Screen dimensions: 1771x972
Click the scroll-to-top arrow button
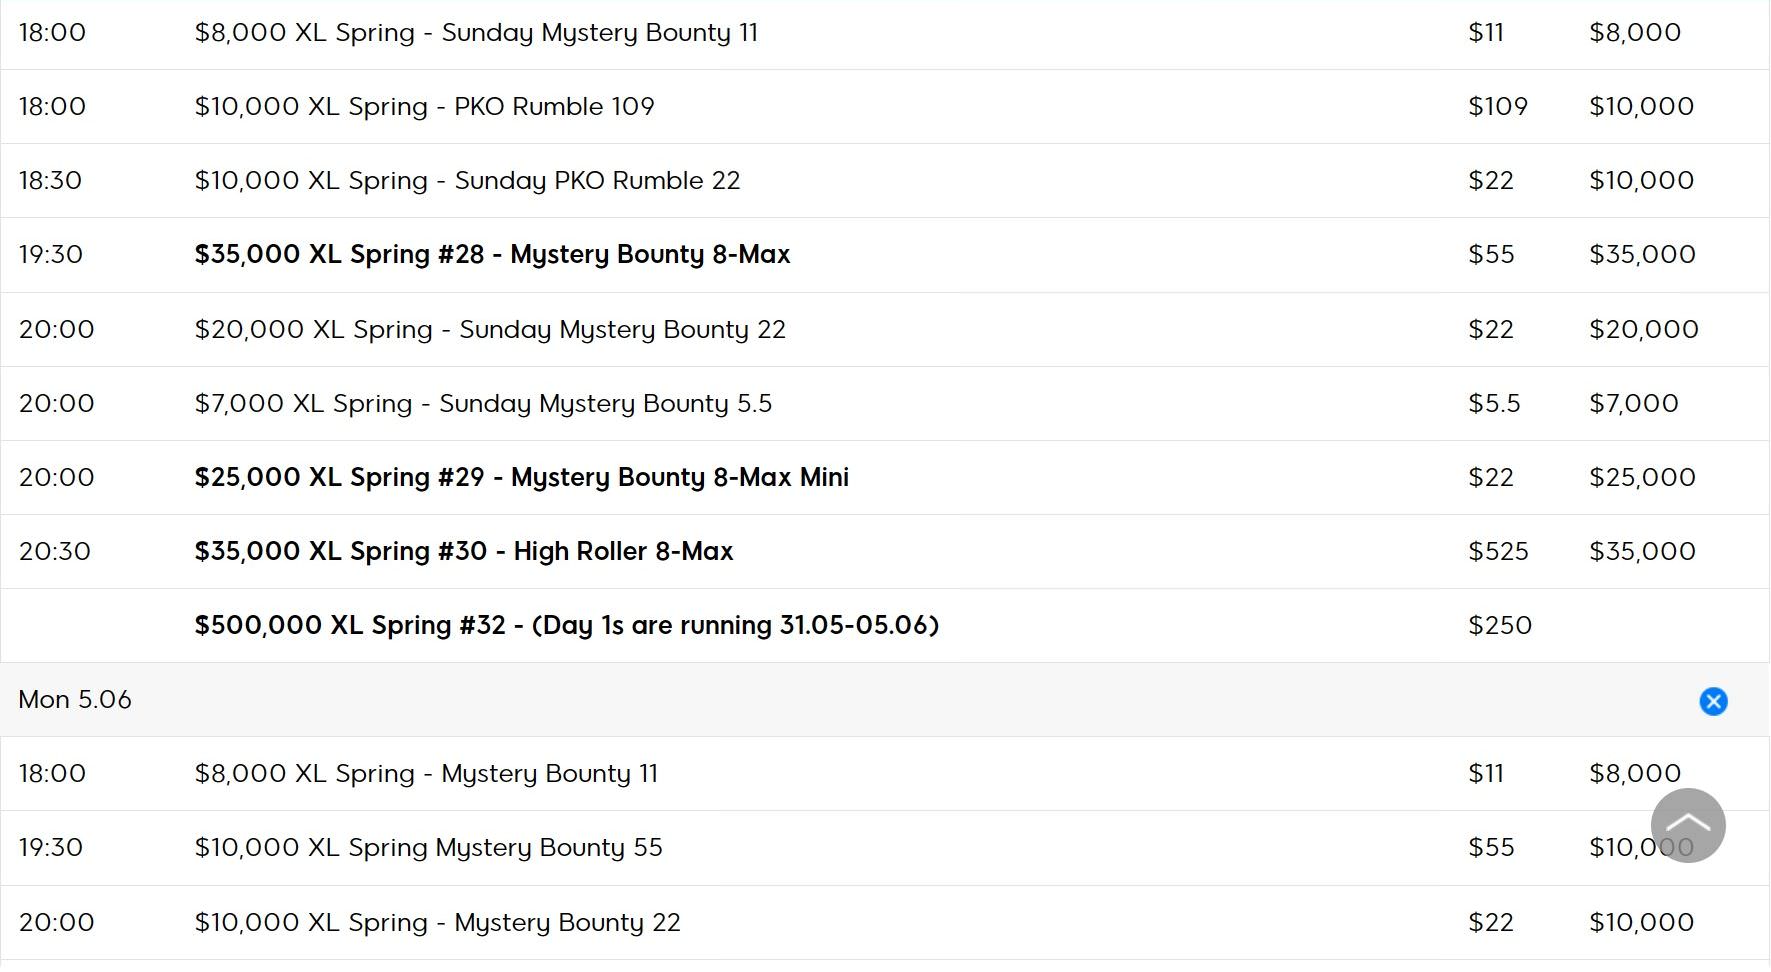(1688, 825)
